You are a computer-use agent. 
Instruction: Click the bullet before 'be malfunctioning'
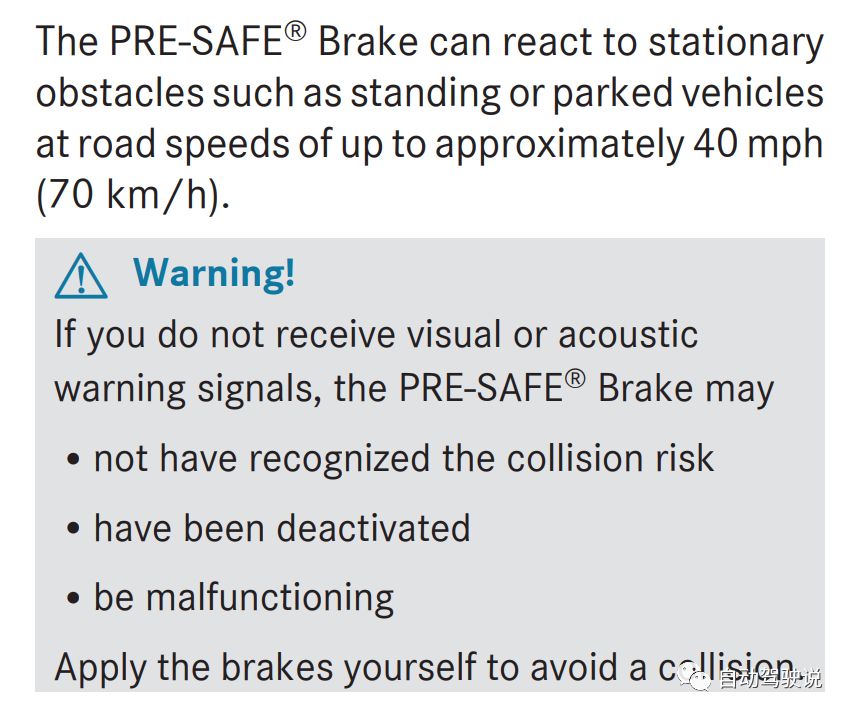(x=73, y=598)
